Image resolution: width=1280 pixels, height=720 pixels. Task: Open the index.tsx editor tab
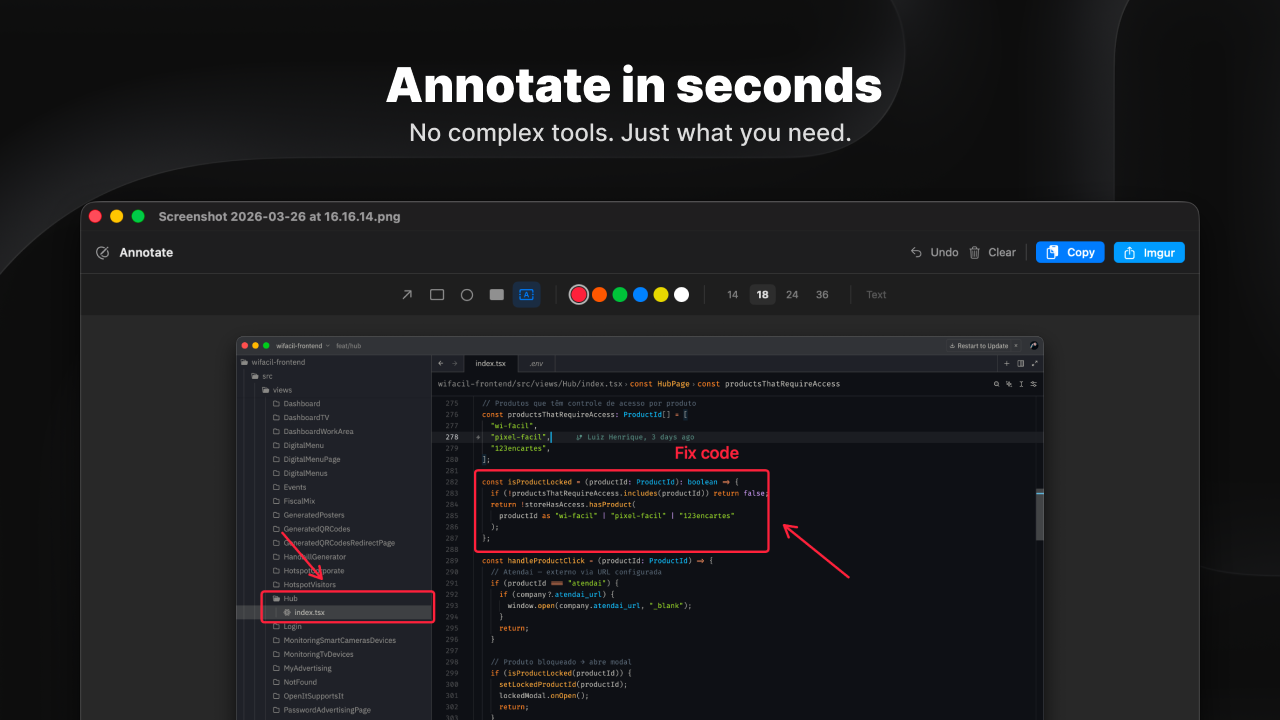pos(490,364)
